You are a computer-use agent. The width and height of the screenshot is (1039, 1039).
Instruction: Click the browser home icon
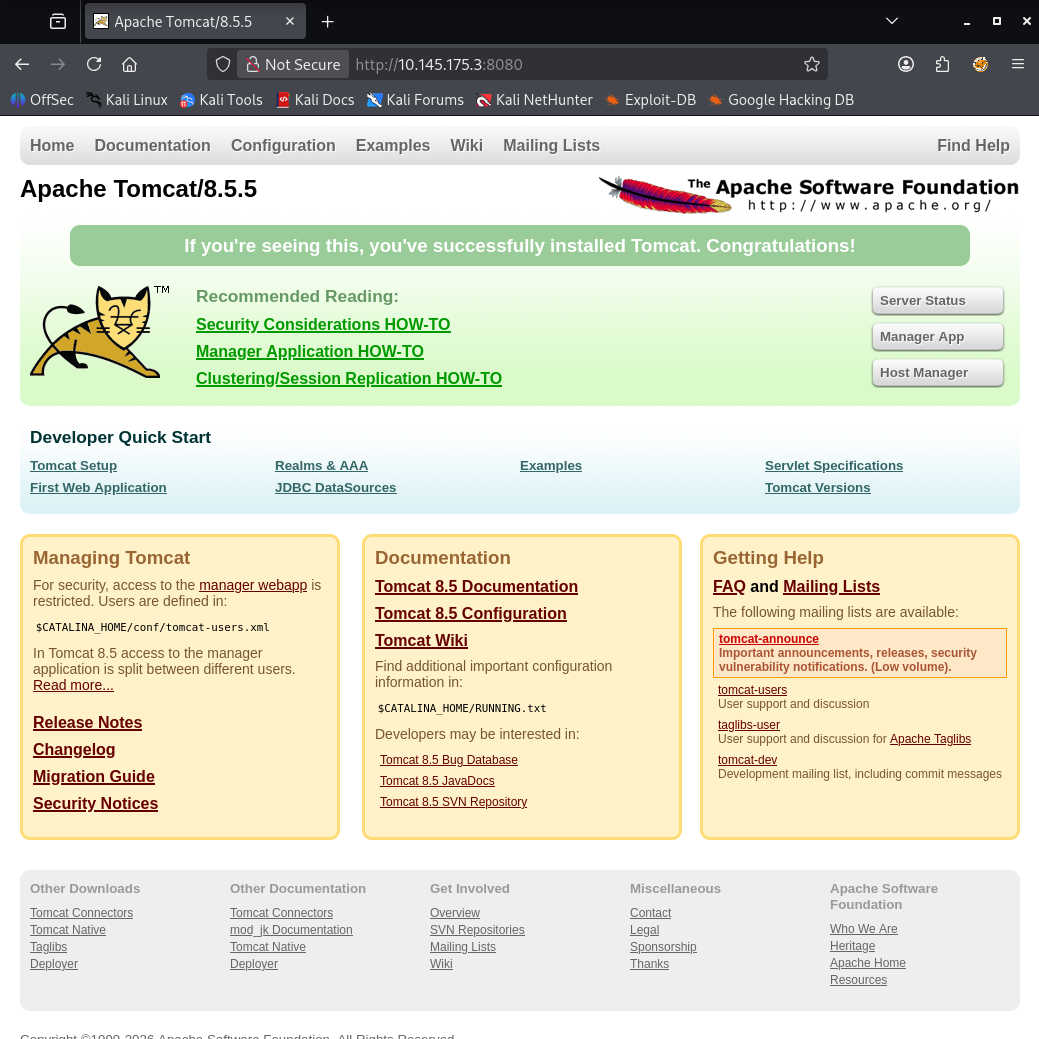pyautogui.click(x=129, y=64)
